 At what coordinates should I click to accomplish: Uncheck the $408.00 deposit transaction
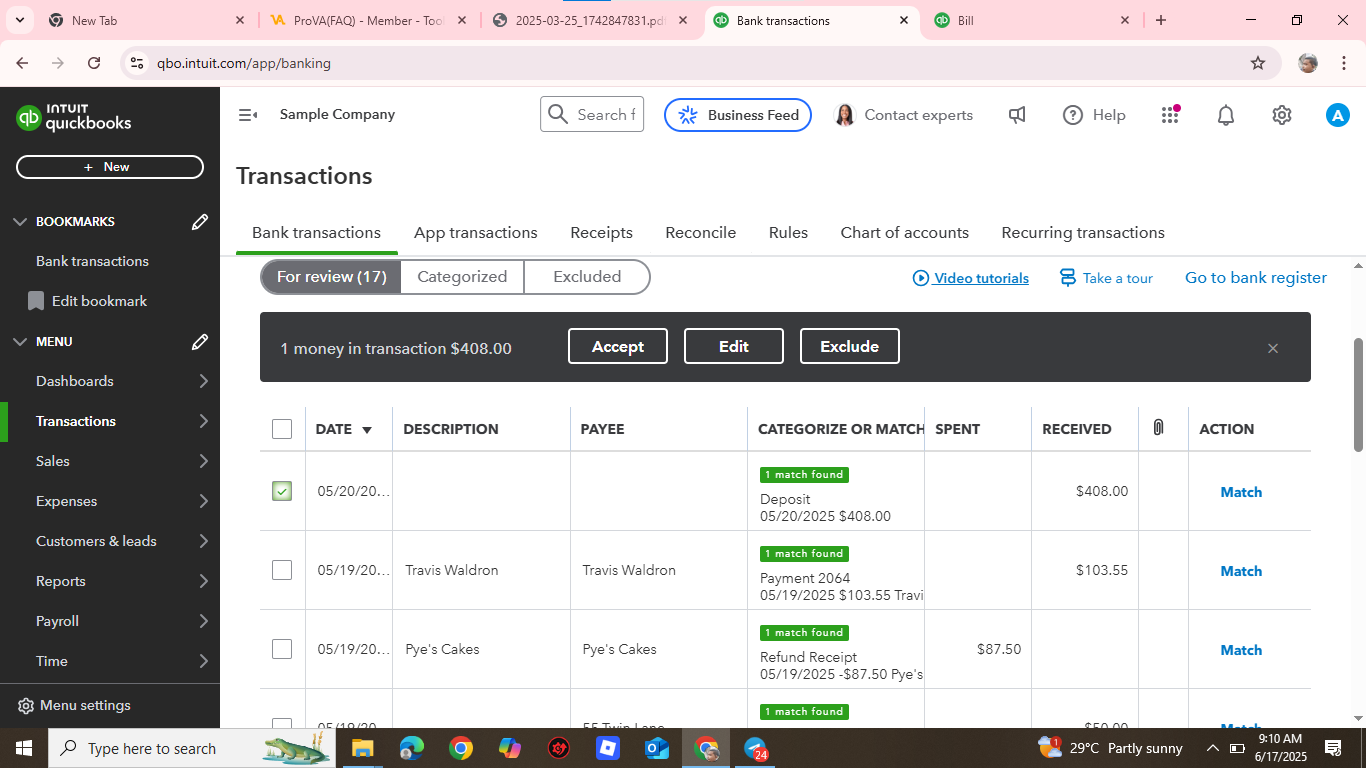(x=282, y=491)
